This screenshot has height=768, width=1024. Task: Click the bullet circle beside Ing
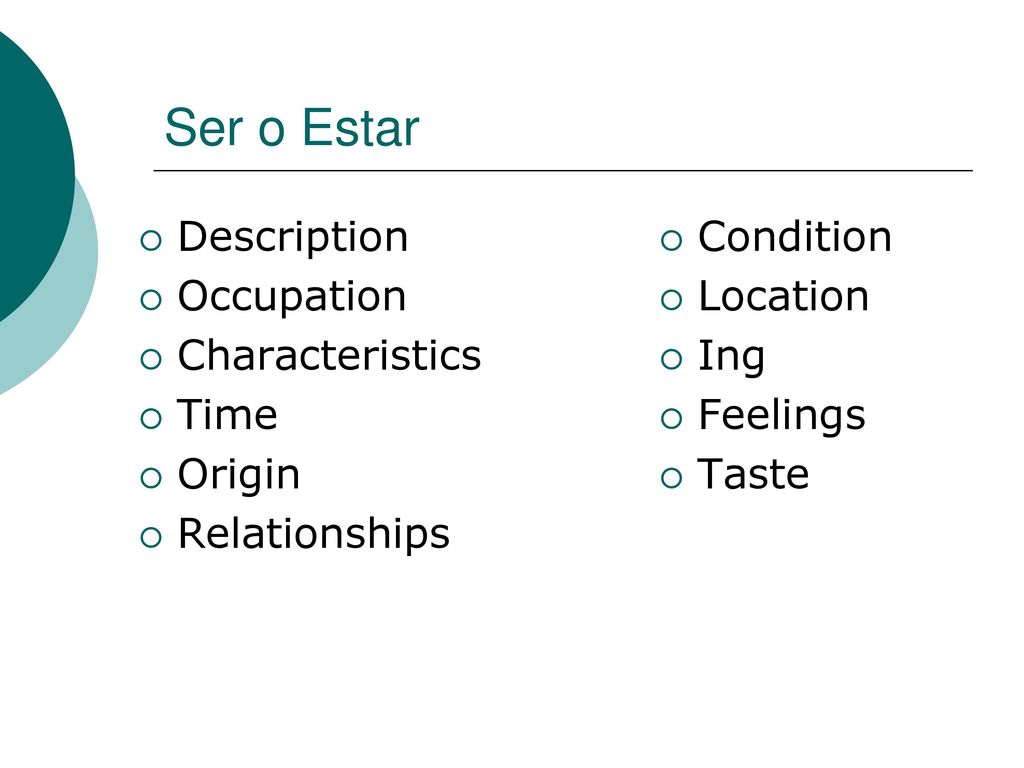coord(671,359)
